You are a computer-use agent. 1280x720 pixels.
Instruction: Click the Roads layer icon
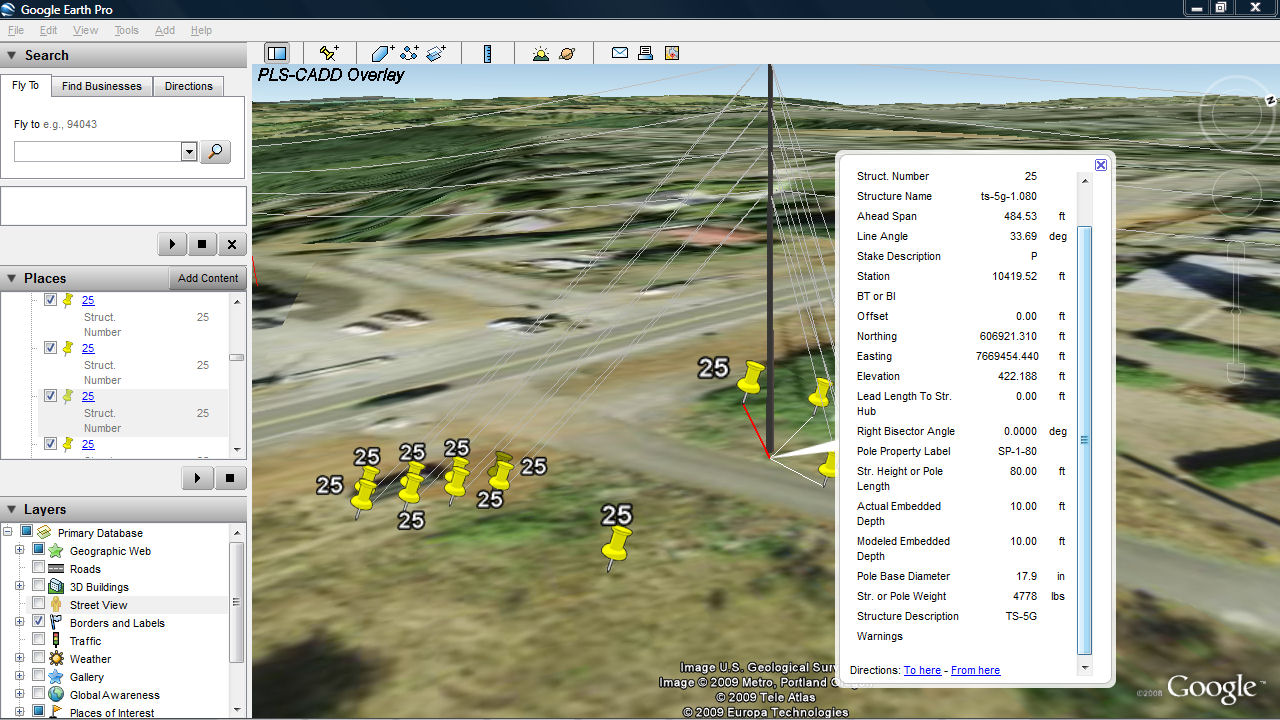pos(56,569)
